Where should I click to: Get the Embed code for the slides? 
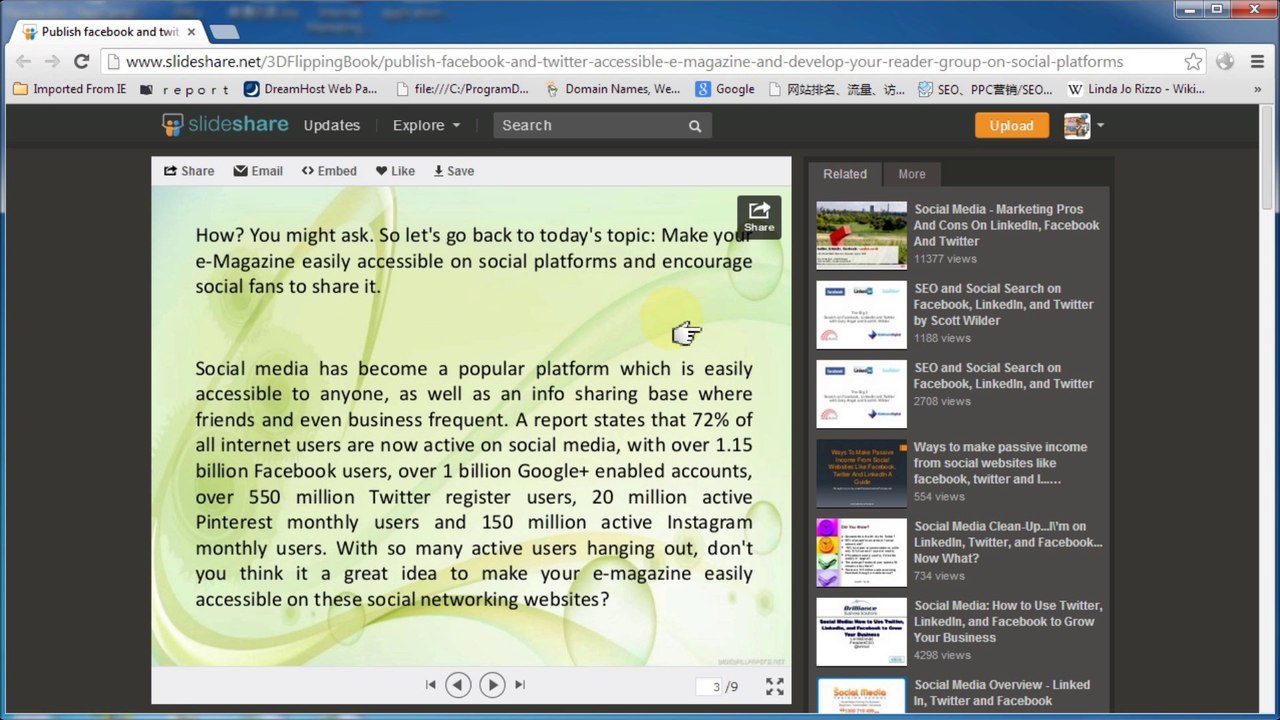point(329,171)
